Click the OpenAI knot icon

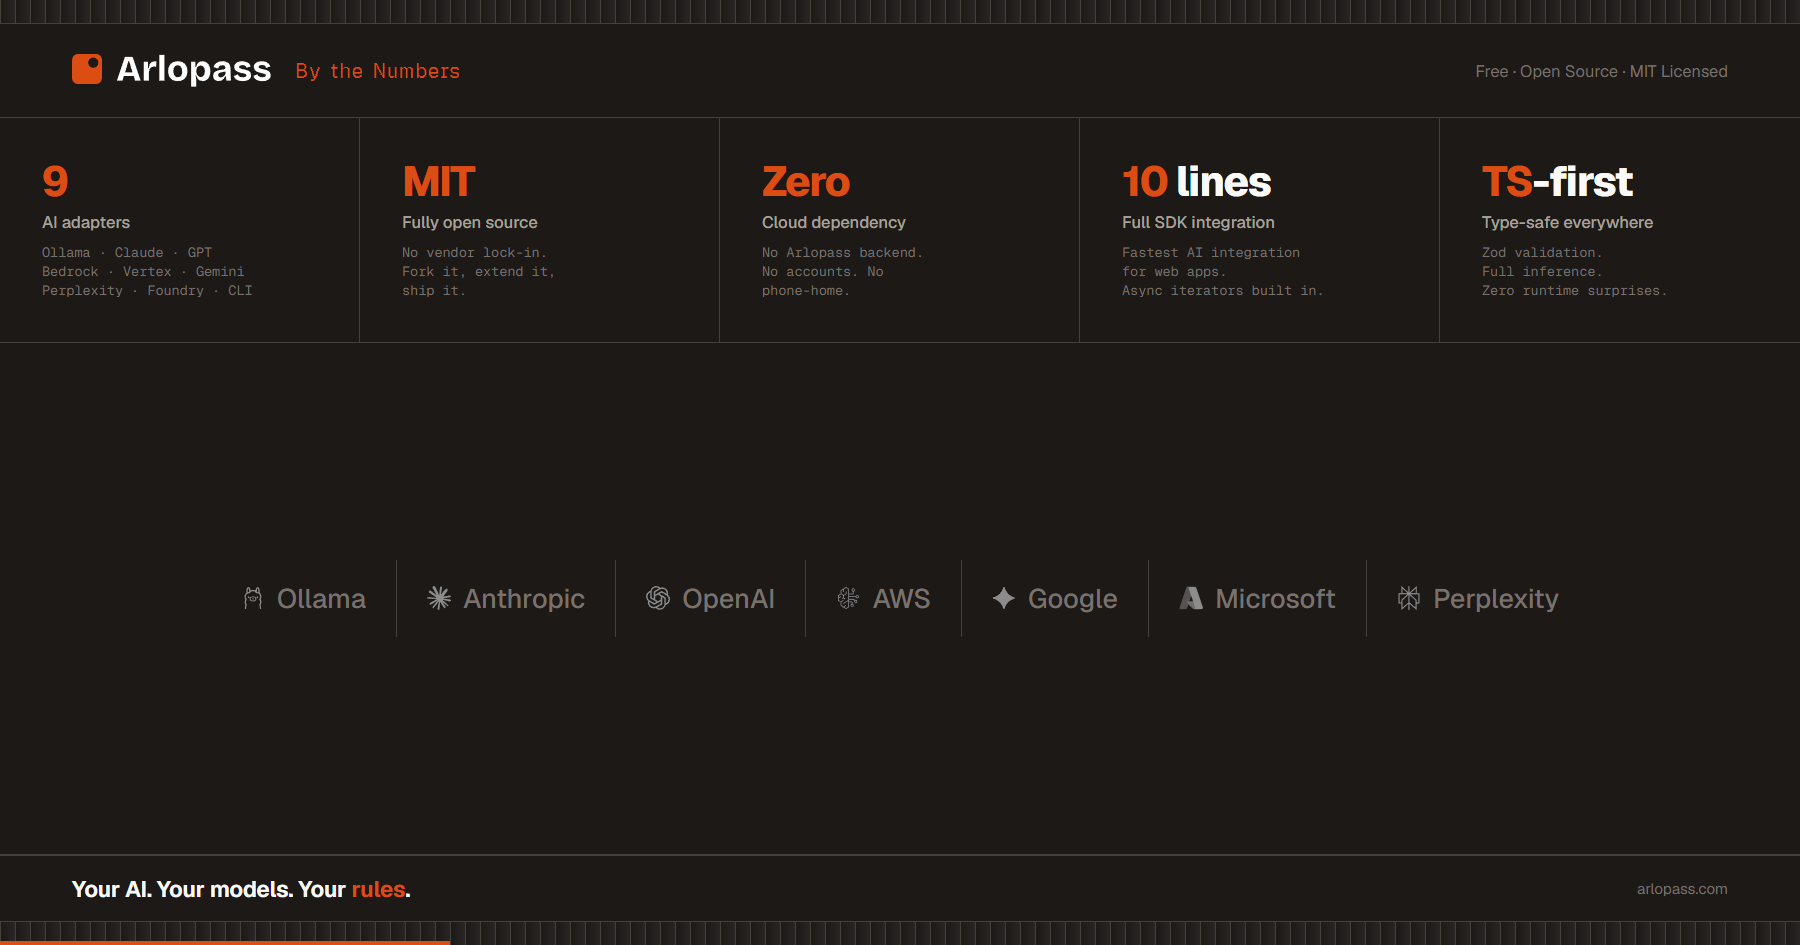658,598
